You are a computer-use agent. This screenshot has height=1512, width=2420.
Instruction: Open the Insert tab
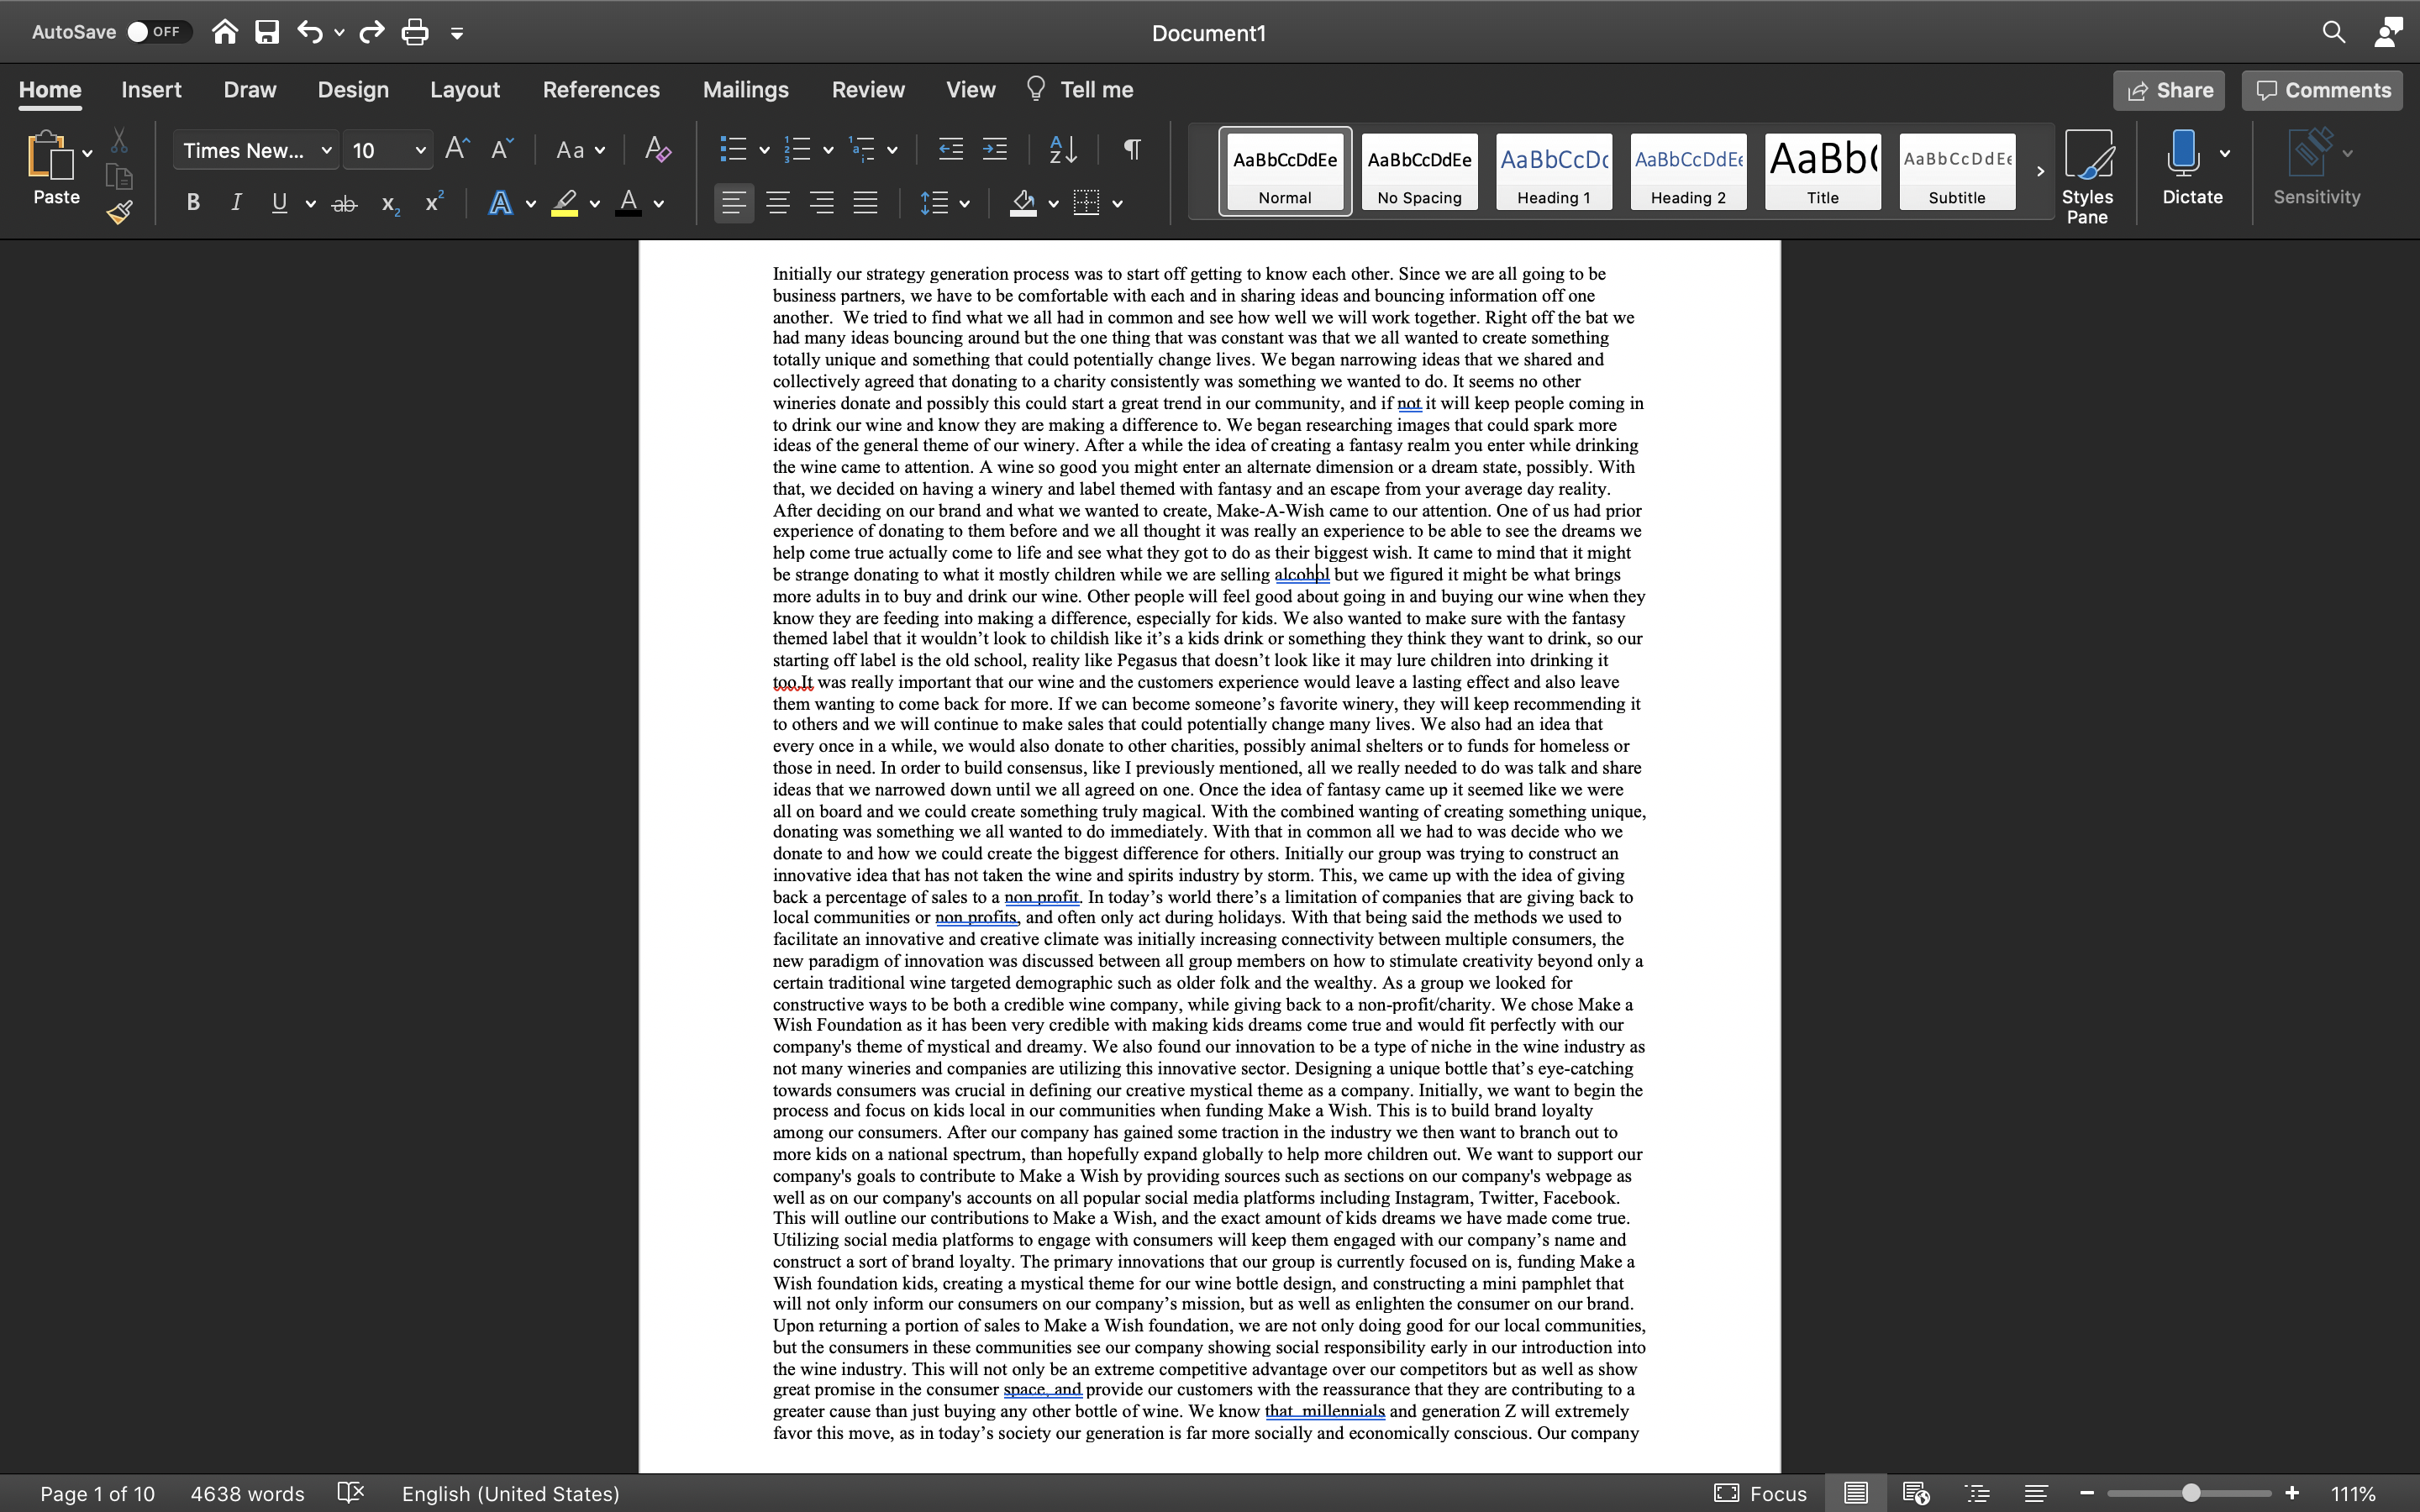click(151, 90)
